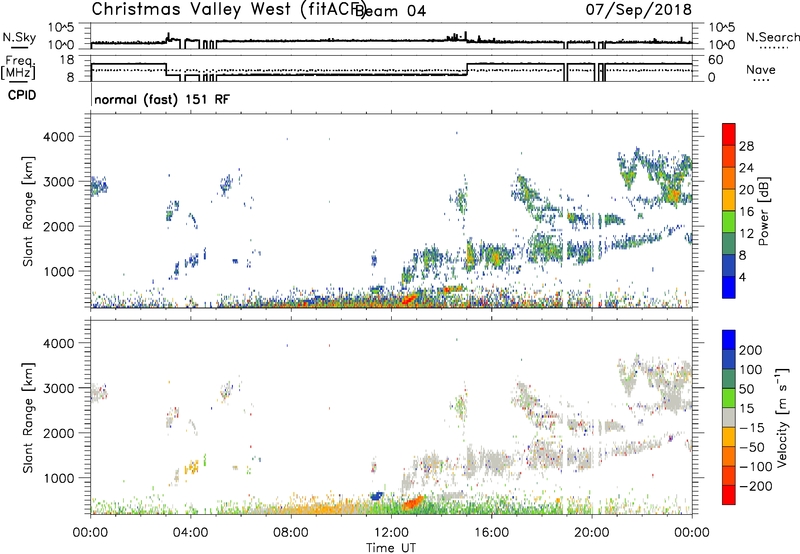The image size is (800, 554).
Task: Click the positive "50" velocity colorbar tick
Action: point(746,389)
